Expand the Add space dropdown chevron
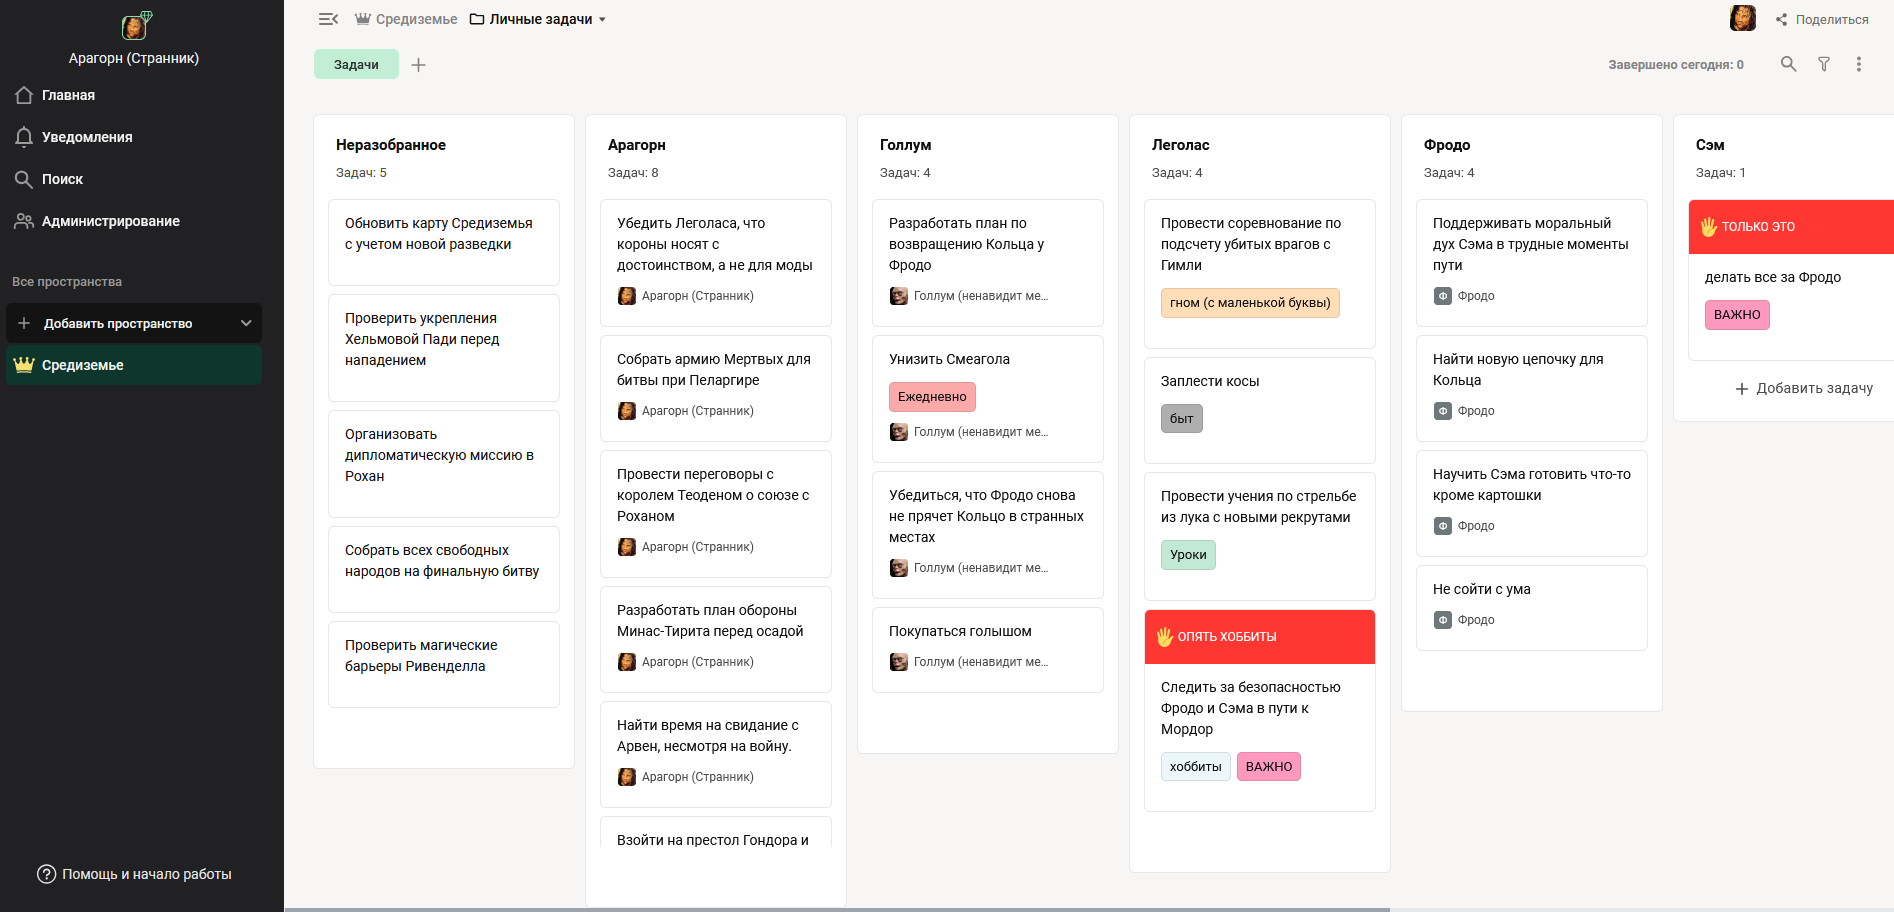This screenshot has height=912, width=1894. point(246,323)
